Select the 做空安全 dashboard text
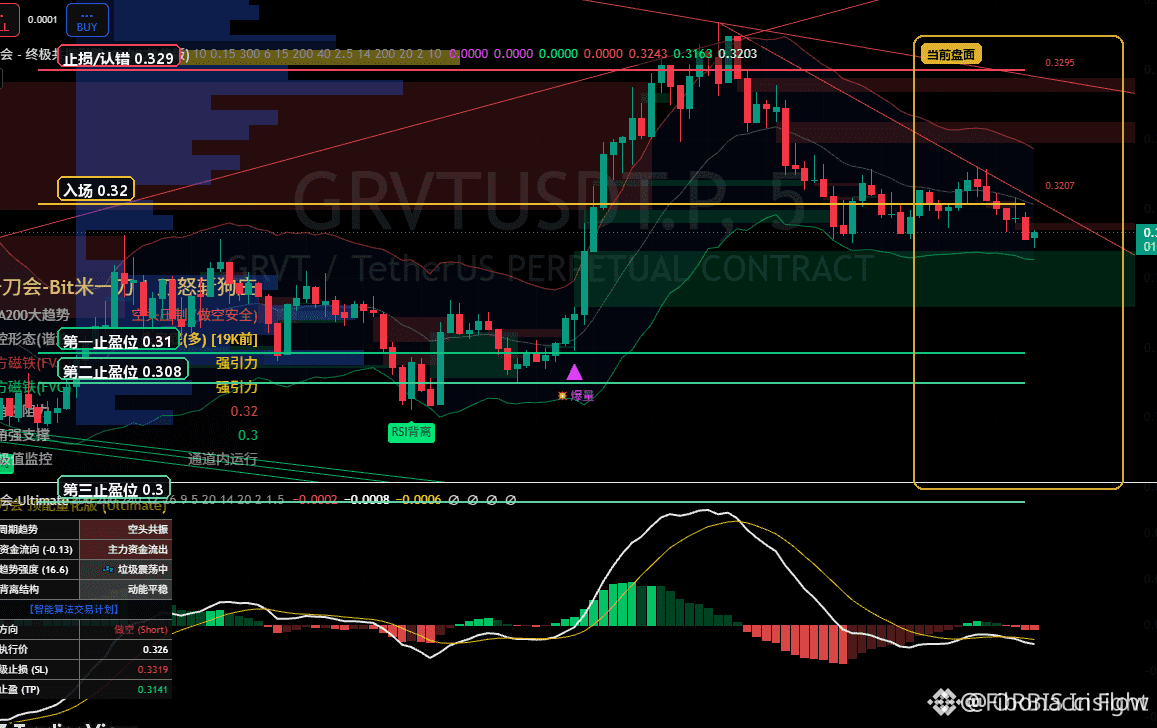The height and width of the screenshot is (728, 1157). 227,316
